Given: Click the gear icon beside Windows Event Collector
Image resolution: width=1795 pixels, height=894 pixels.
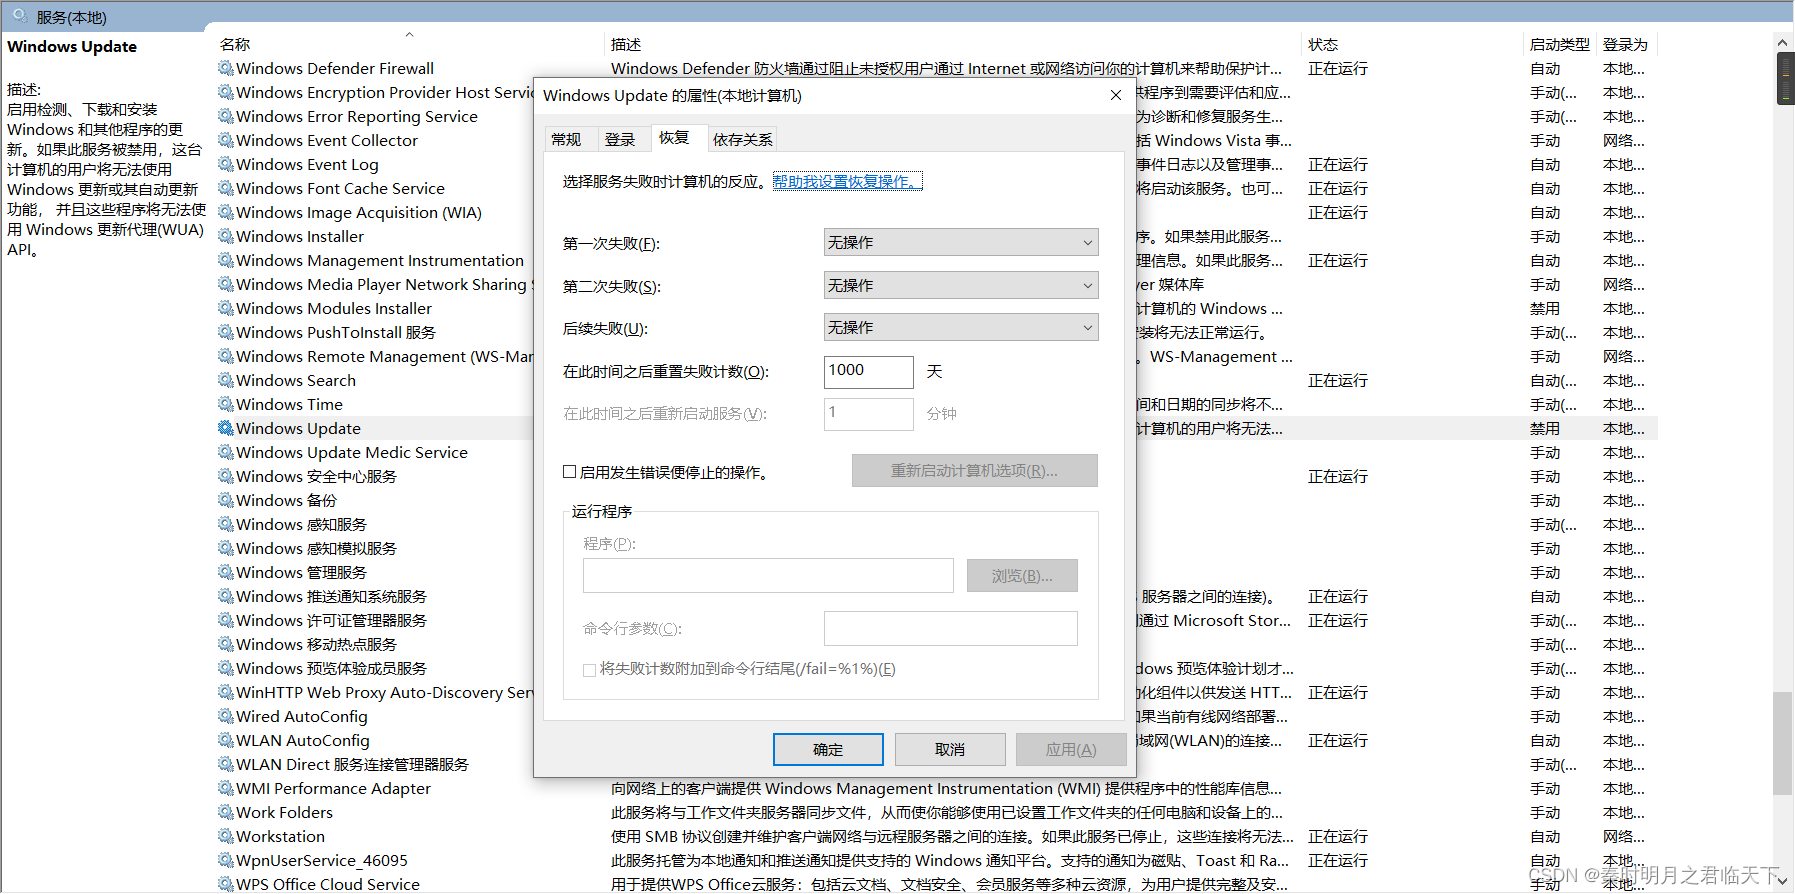Looking at the screenshot, I should click(226, 140).
